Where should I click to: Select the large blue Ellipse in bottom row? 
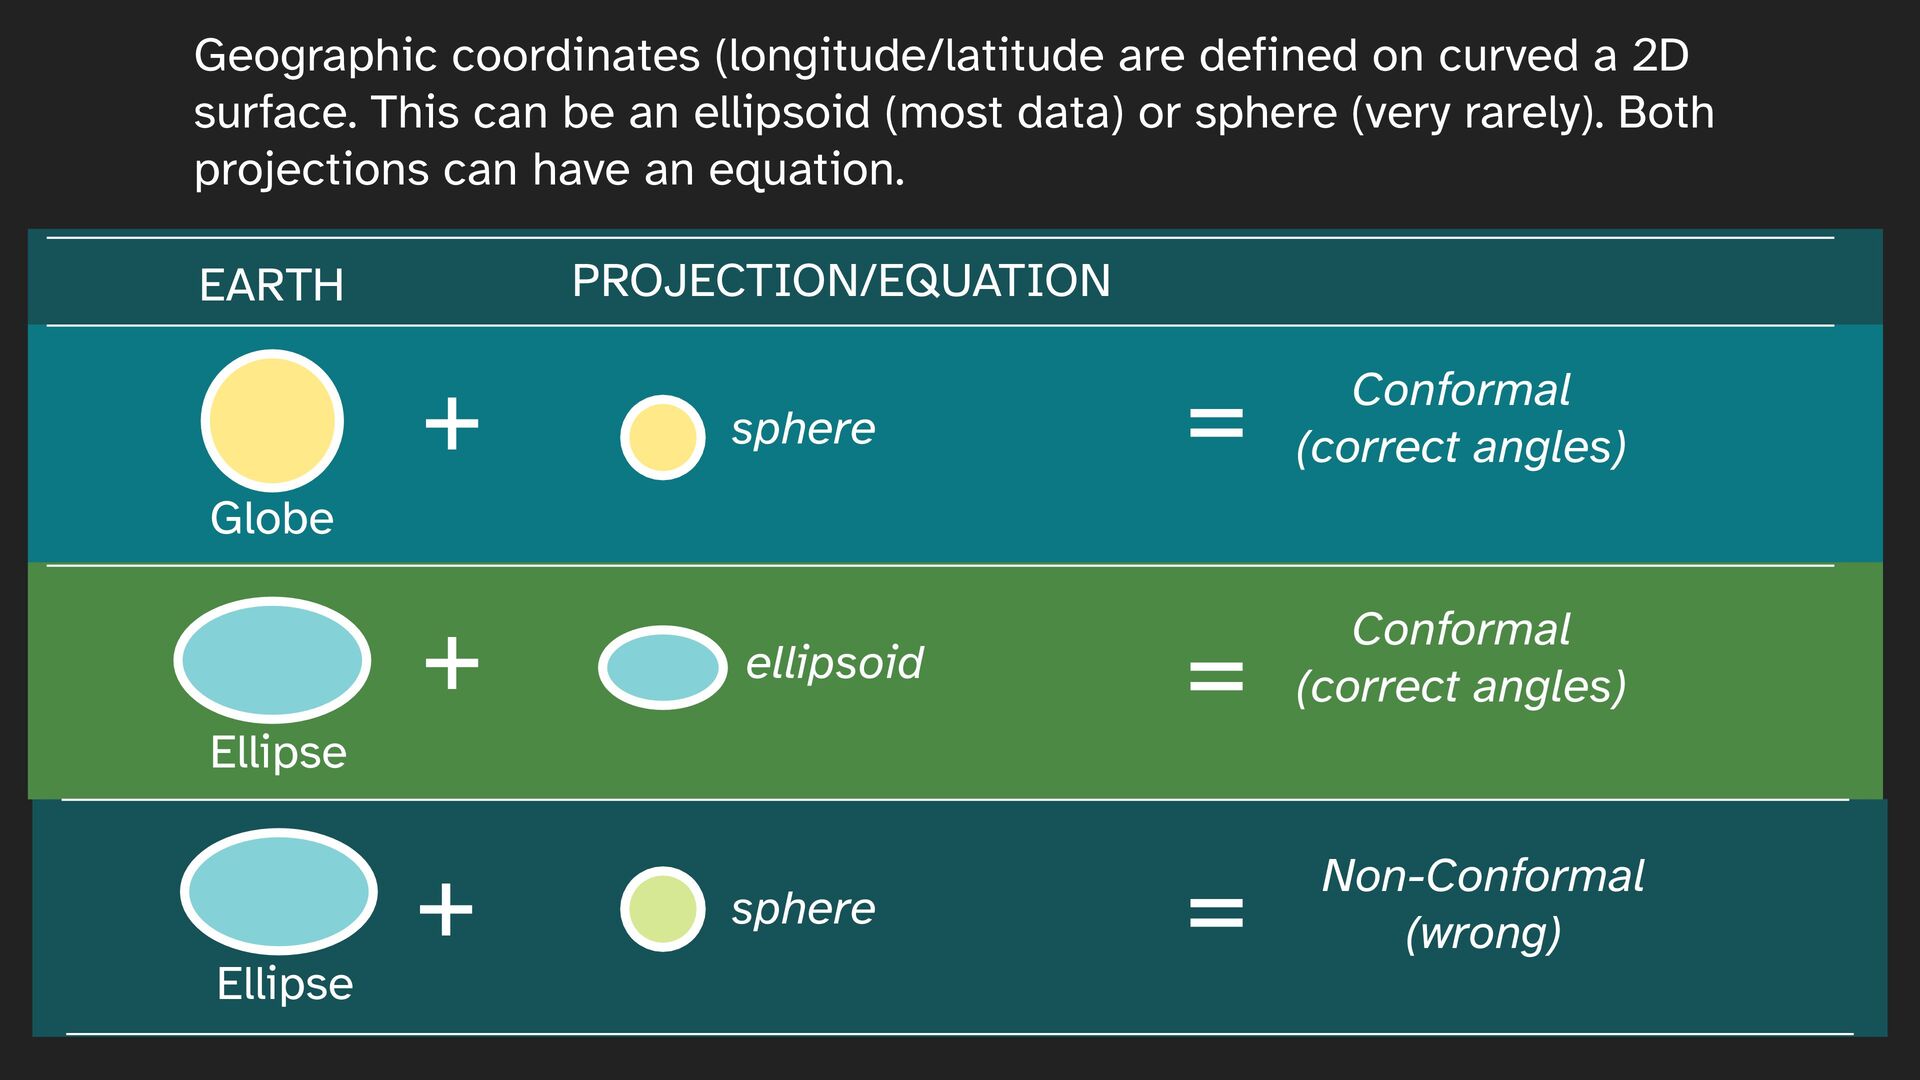279,891
